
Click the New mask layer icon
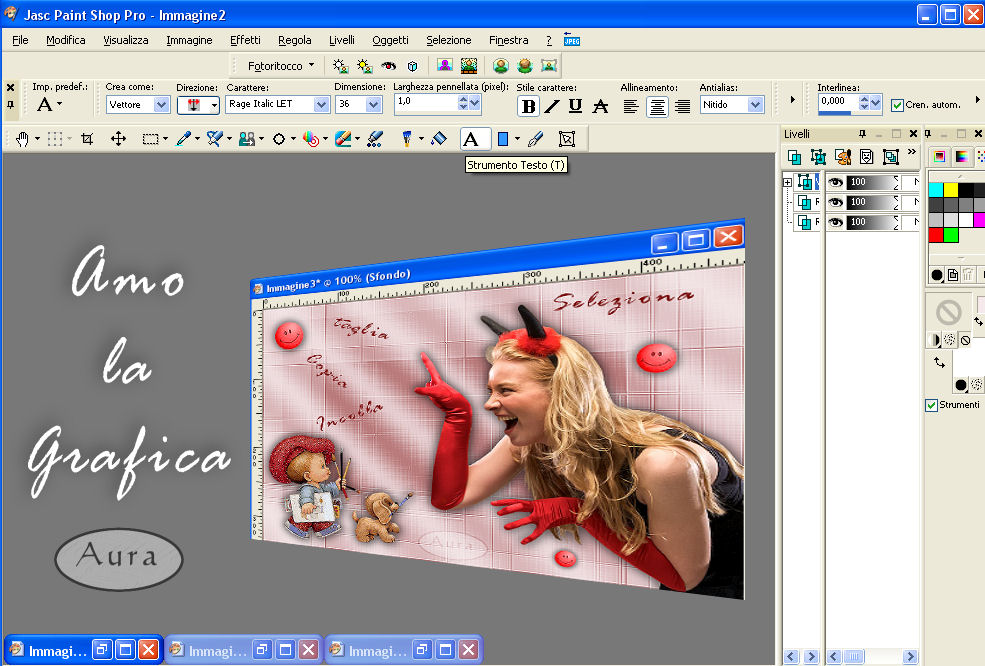[x=866, y=157]
